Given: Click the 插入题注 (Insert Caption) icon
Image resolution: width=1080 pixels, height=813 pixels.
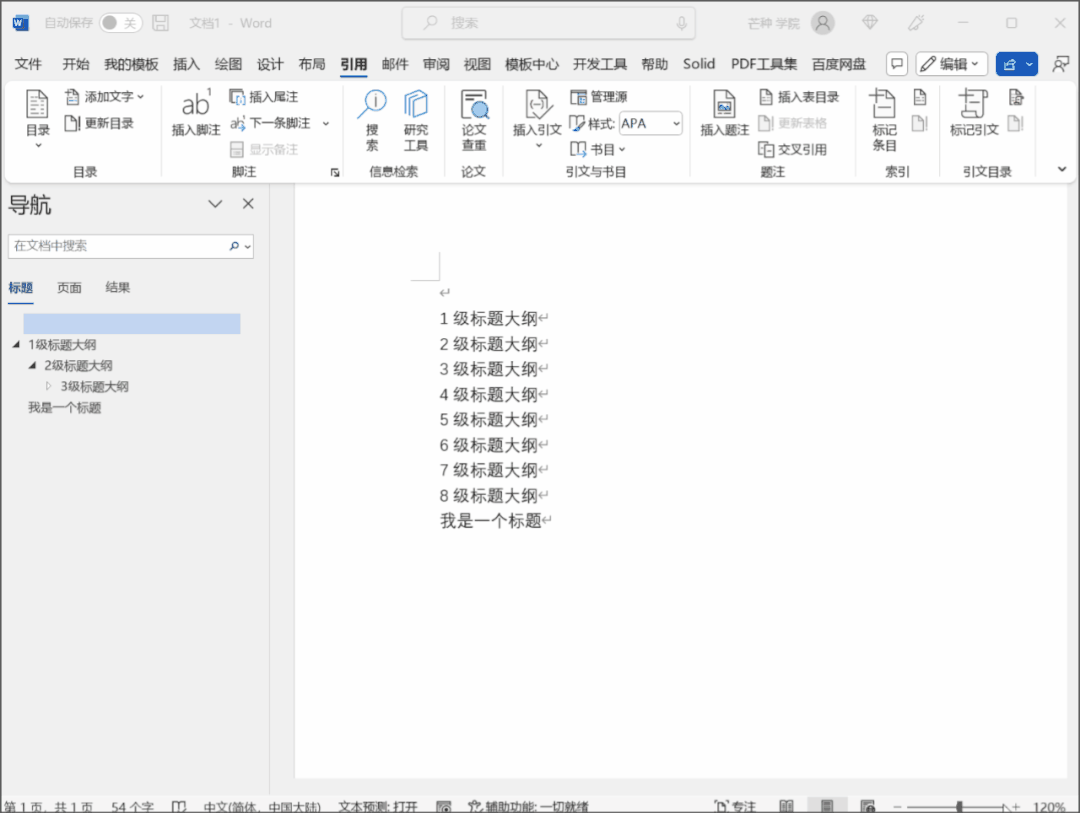Looking at the screenshot, I should click(x=724, y=114).
